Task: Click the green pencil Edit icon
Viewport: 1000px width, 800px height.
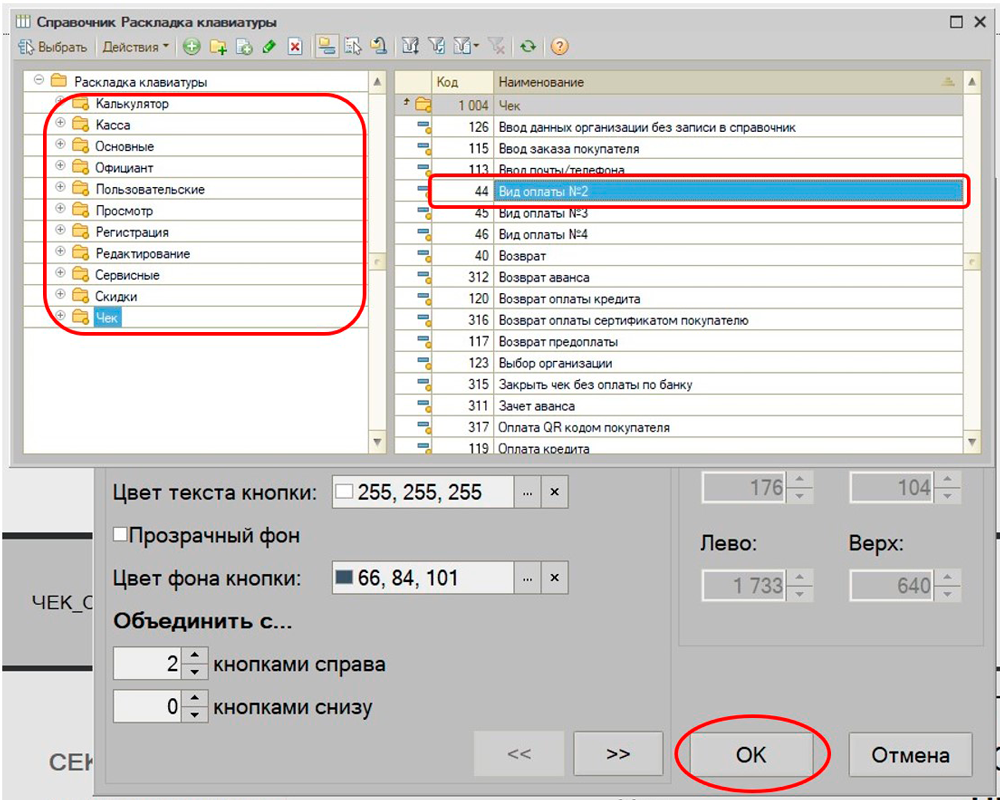Action: coord(269,47)
